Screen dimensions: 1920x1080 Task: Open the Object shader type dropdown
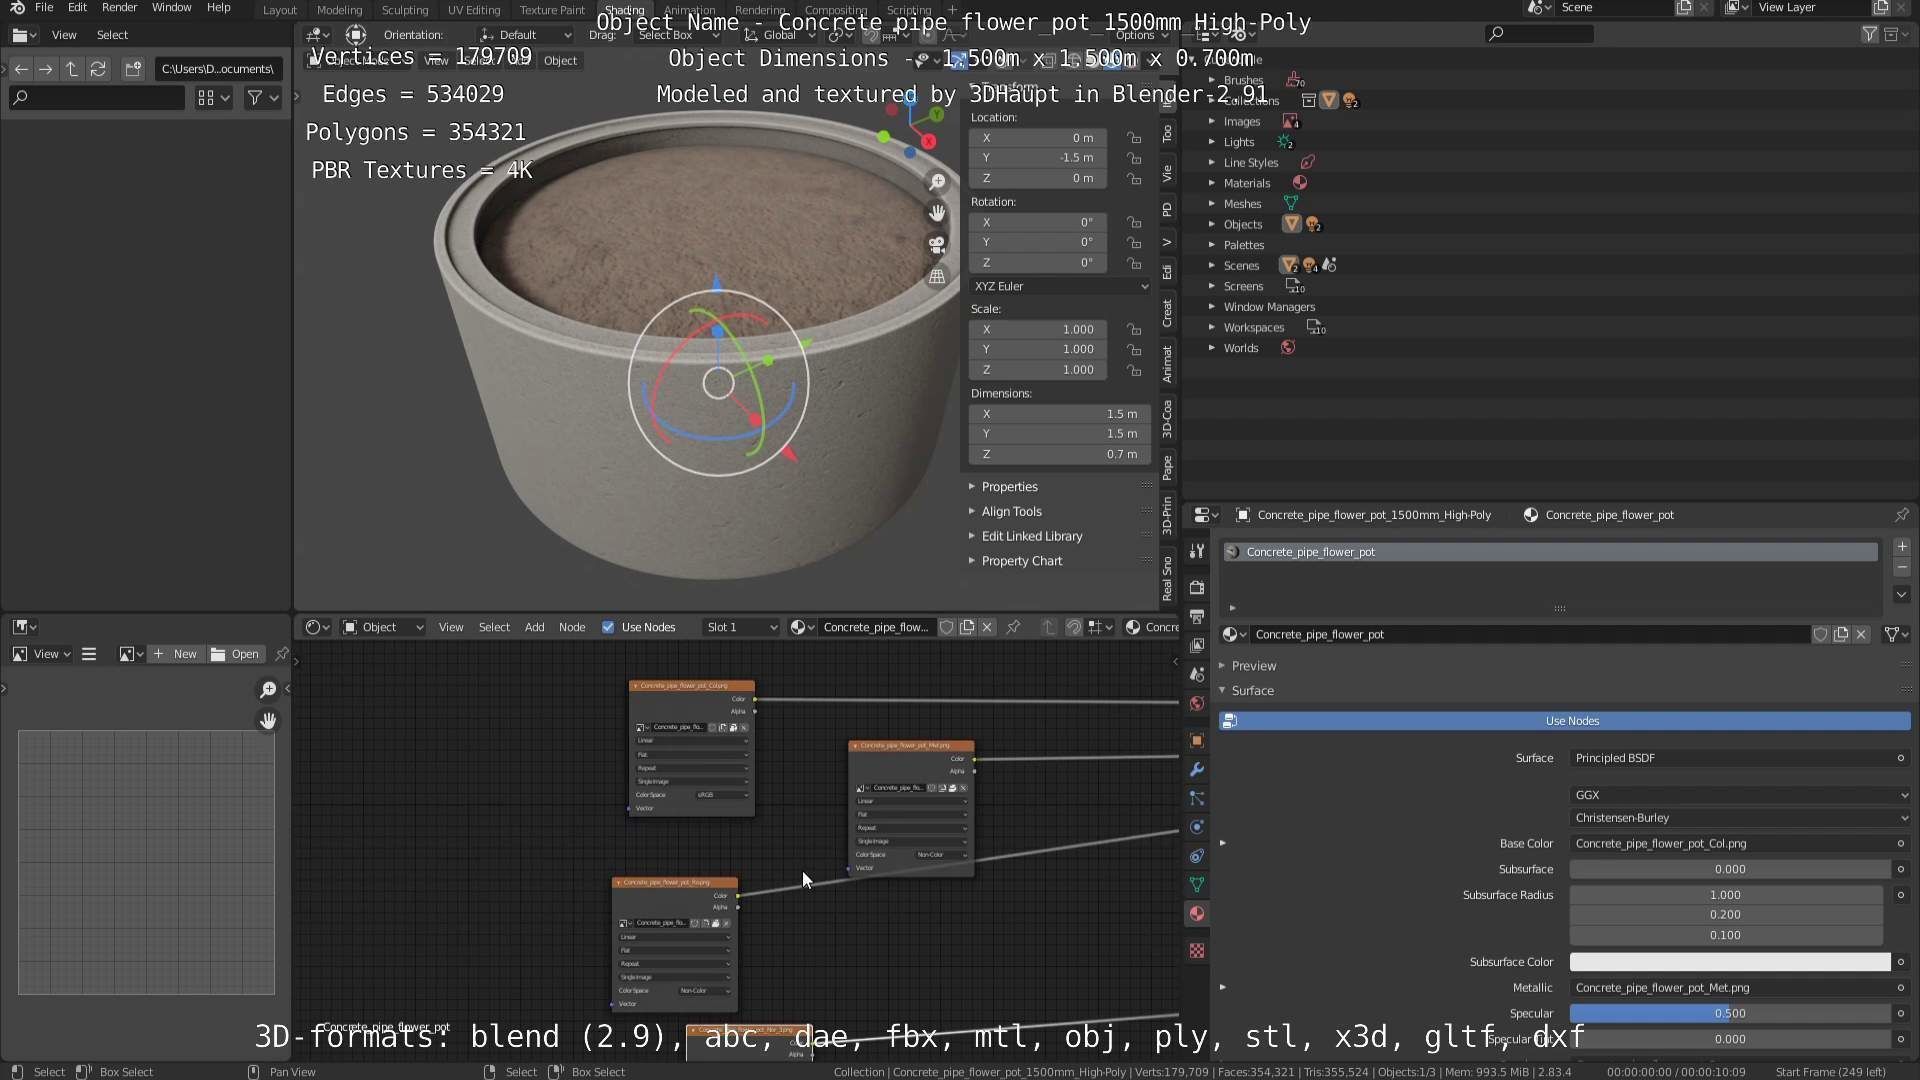[383, 627]
